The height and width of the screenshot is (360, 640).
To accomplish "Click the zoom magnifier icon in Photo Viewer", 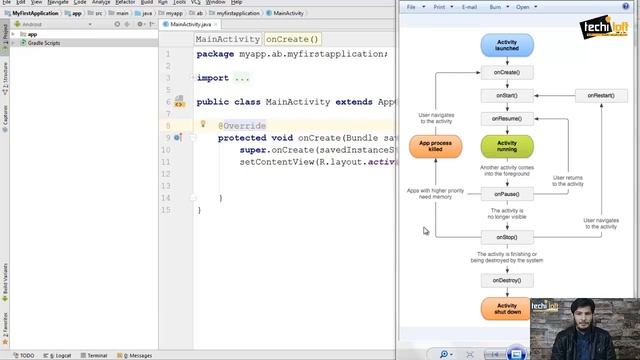I will click(x=444, y=354).
